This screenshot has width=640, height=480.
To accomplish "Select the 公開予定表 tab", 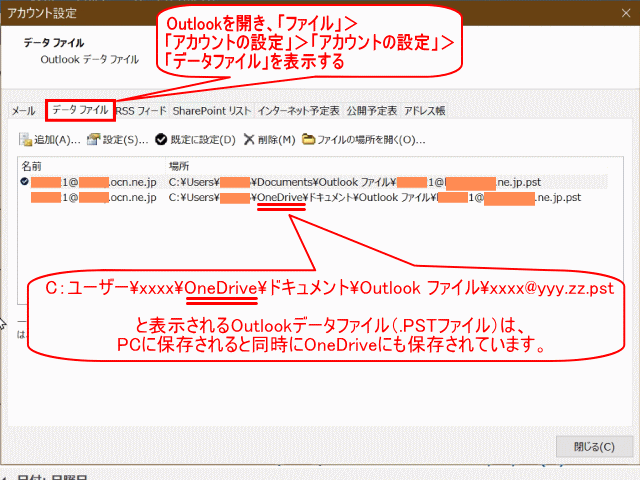I will pos(371,111).
